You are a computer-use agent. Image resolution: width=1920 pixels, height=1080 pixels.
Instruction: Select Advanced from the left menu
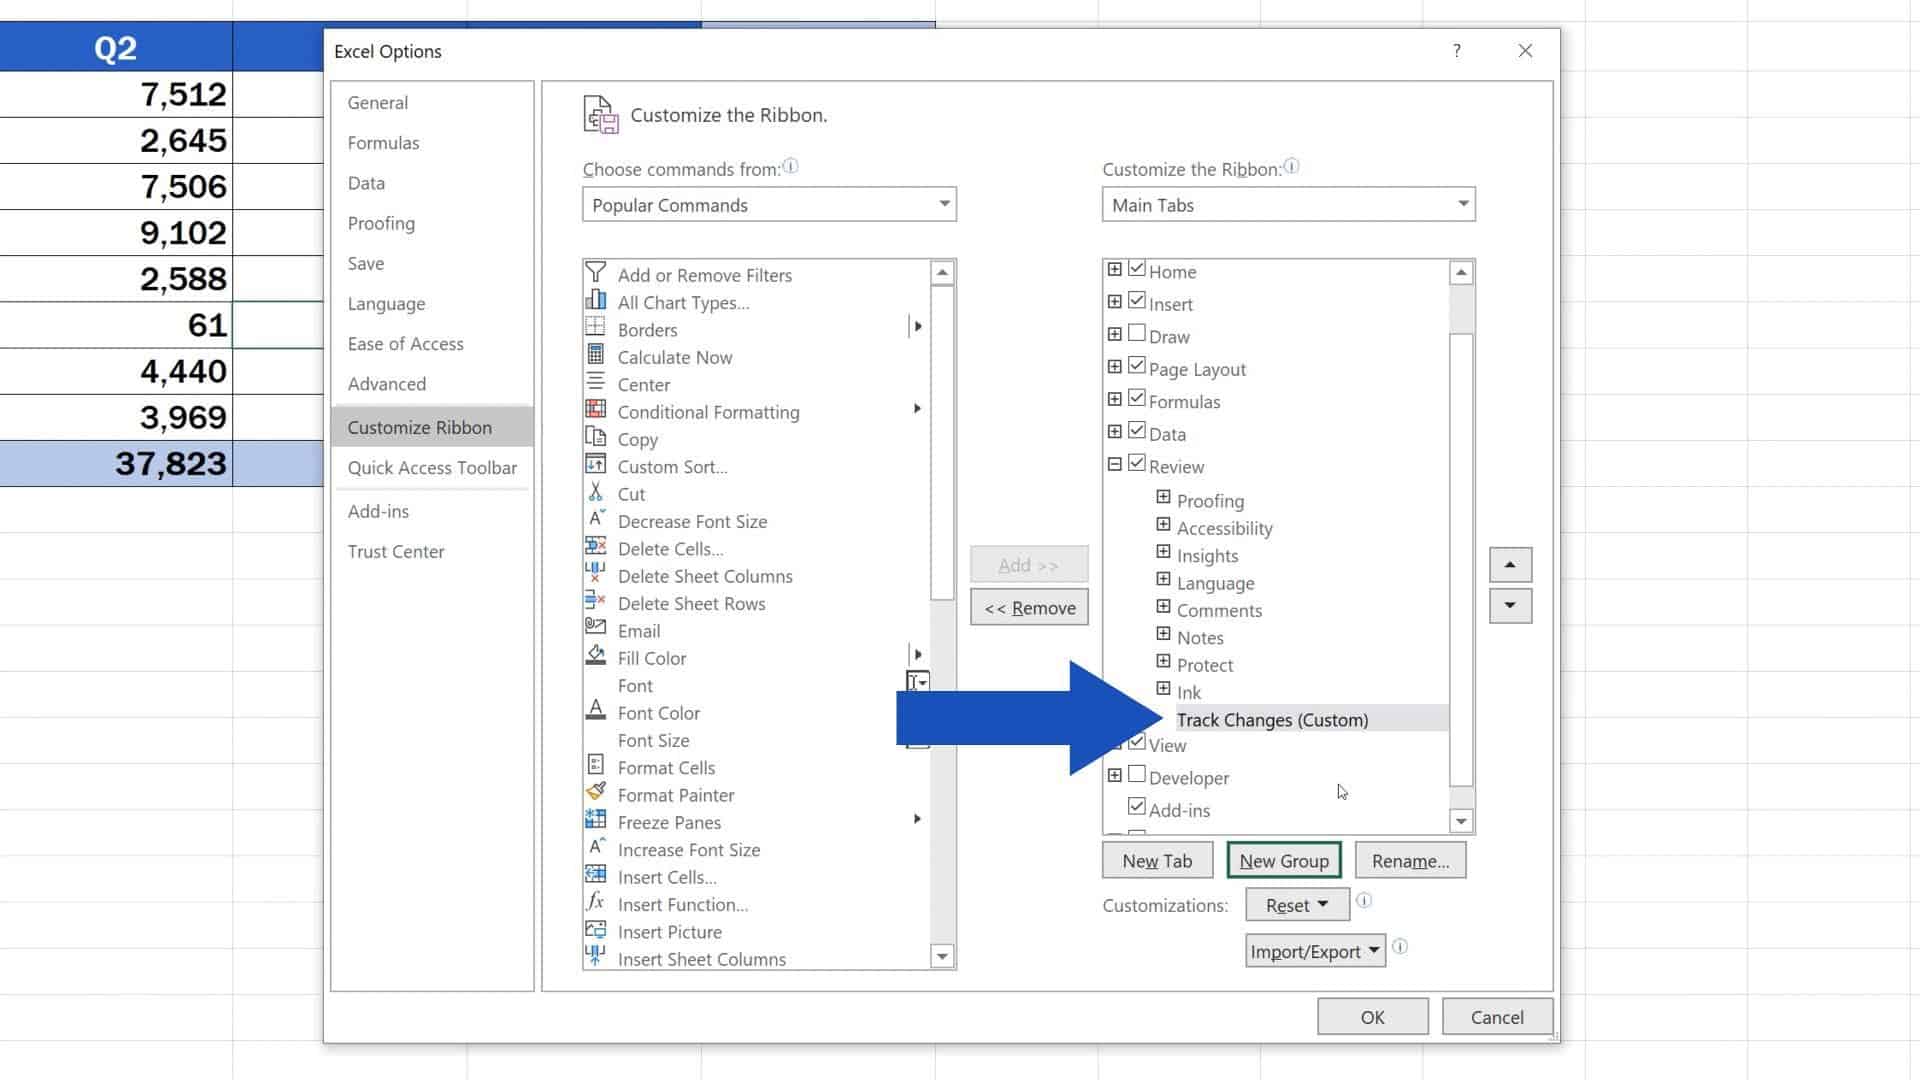point(386,384)
